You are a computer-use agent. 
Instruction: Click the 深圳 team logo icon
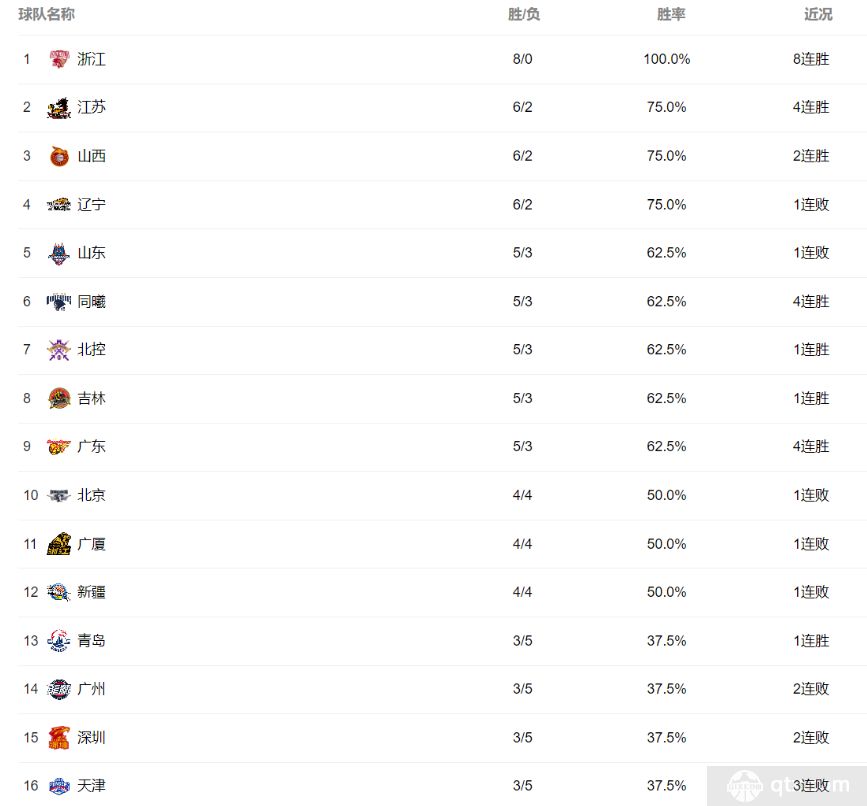[59, 737]
